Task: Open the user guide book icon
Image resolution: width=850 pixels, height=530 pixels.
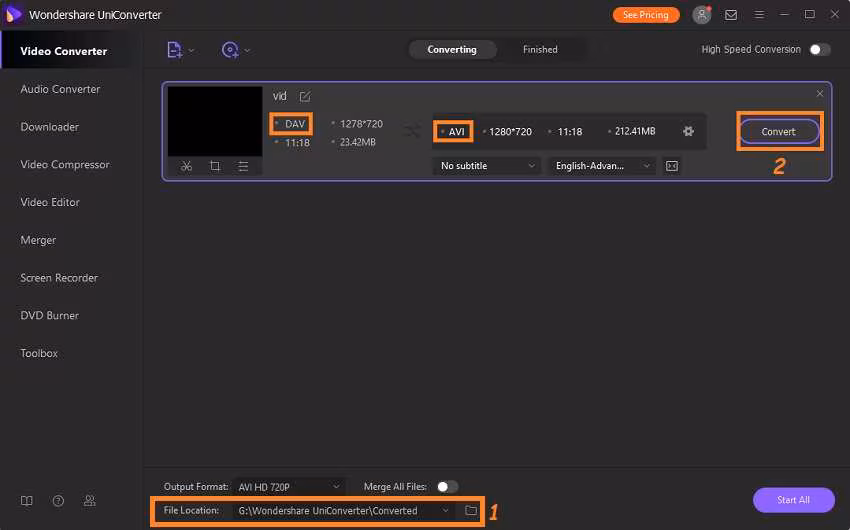Action: pyautogui.click(x=27, y=501)
